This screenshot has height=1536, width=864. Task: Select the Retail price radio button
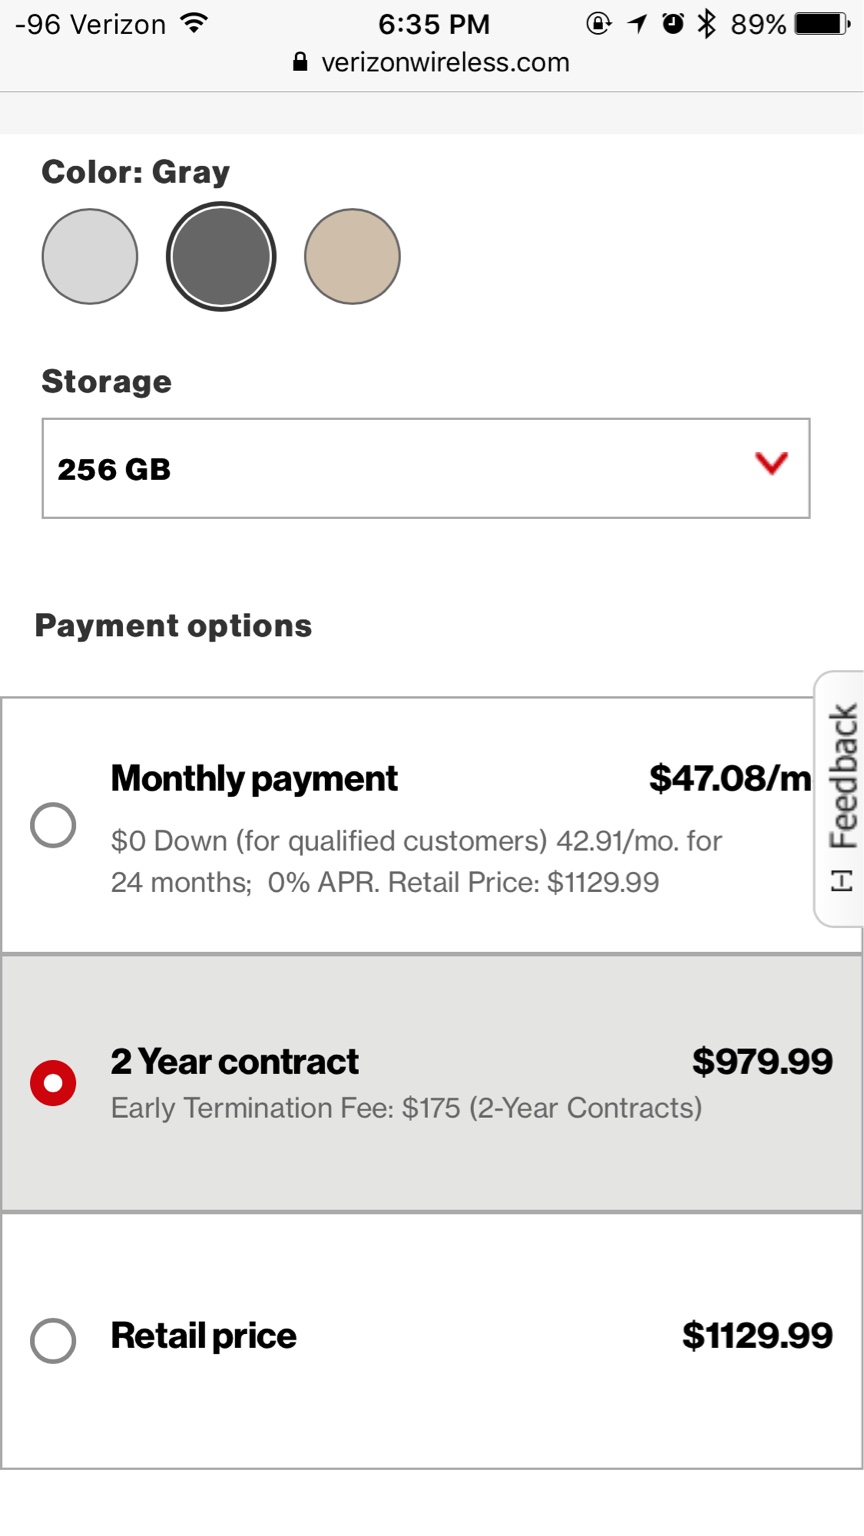pos(53,1340)
